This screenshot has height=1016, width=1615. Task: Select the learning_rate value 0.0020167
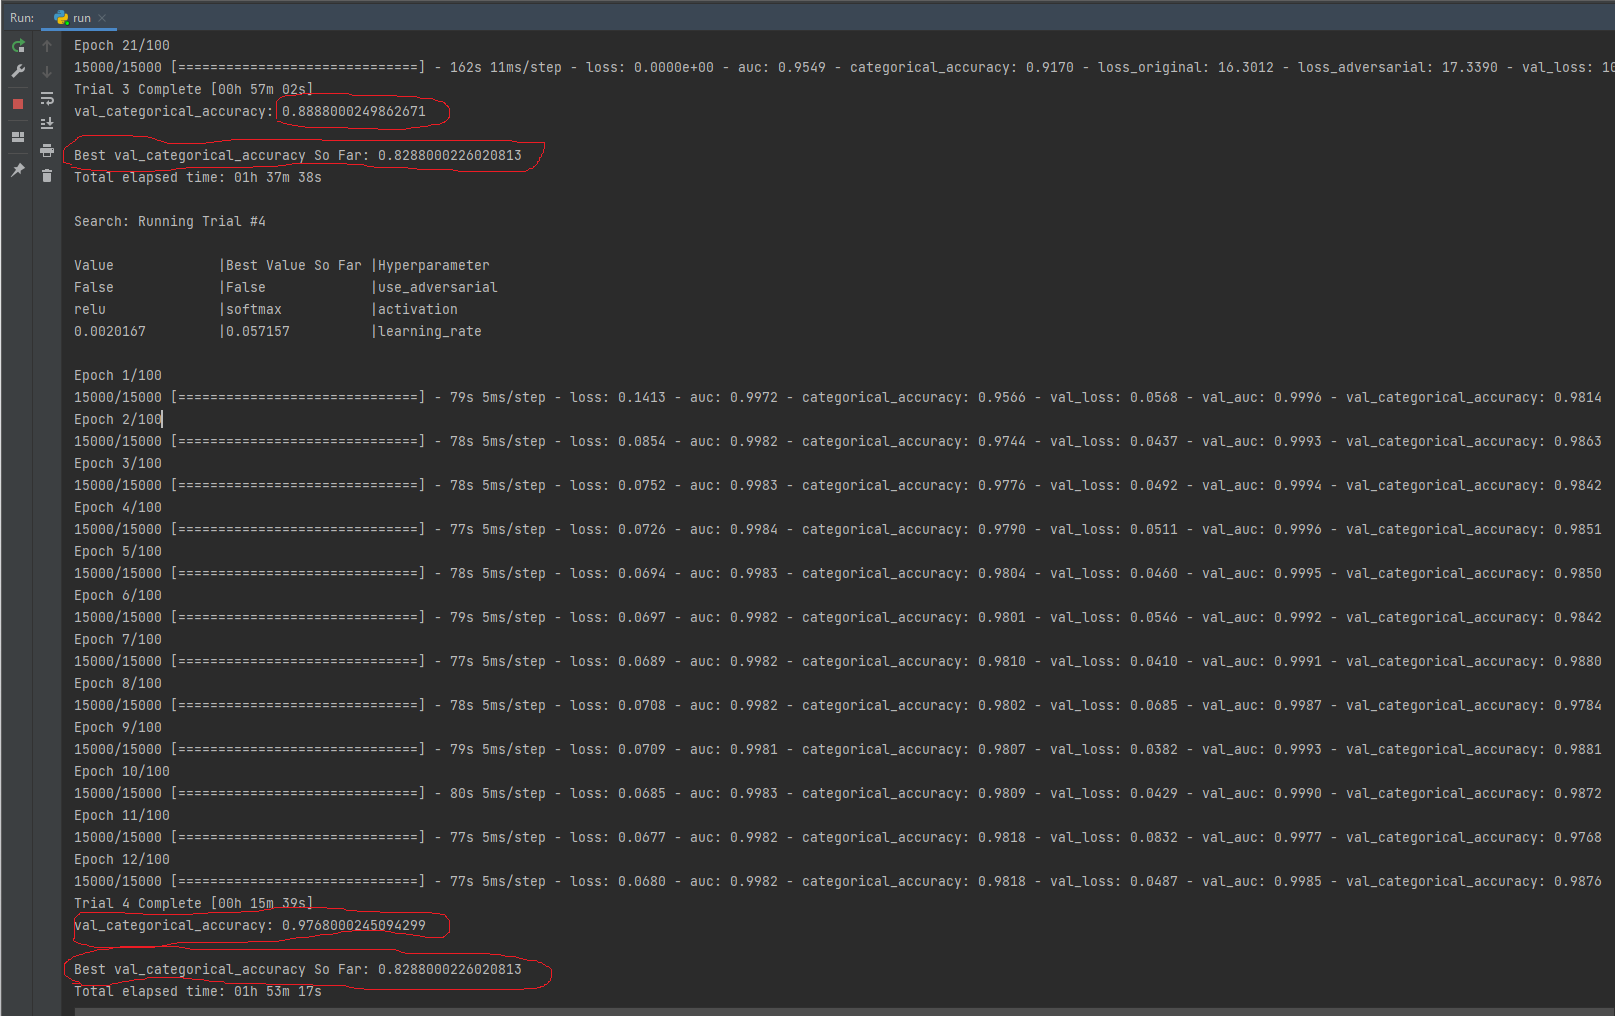tap(110, 331)
